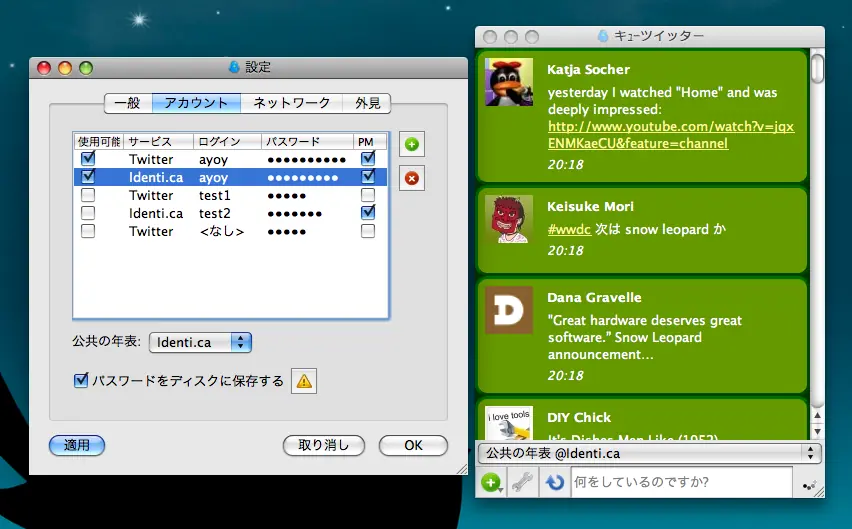852x529 pixels.
Task: Click the scrollbar down arrow in timeline
Action: pos(817,432)
